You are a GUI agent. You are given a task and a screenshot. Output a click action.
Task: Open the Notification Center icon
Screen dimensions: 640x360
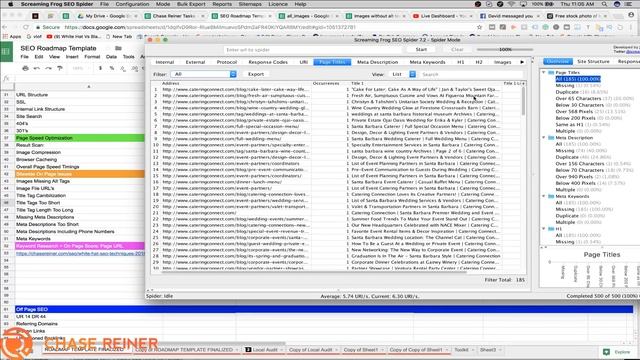tap(629, 4)
